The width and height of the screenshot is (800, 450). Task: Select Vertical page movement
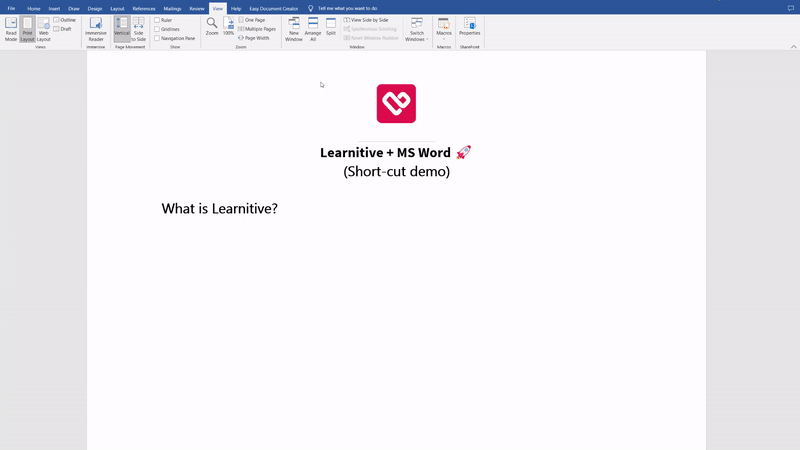coord(122,29)
